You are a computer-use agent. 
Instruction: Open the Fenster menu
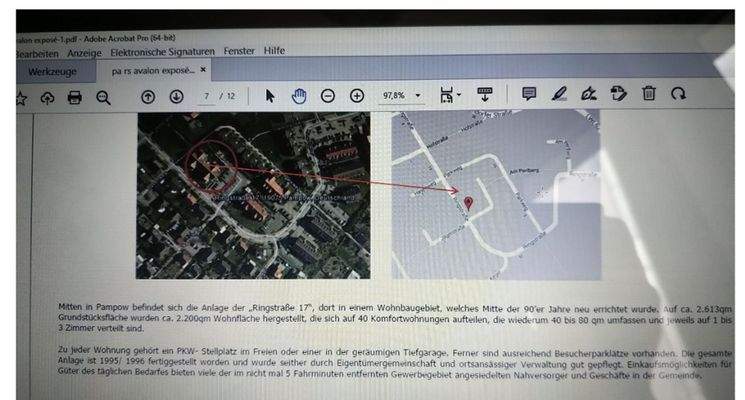pos(239,51)
